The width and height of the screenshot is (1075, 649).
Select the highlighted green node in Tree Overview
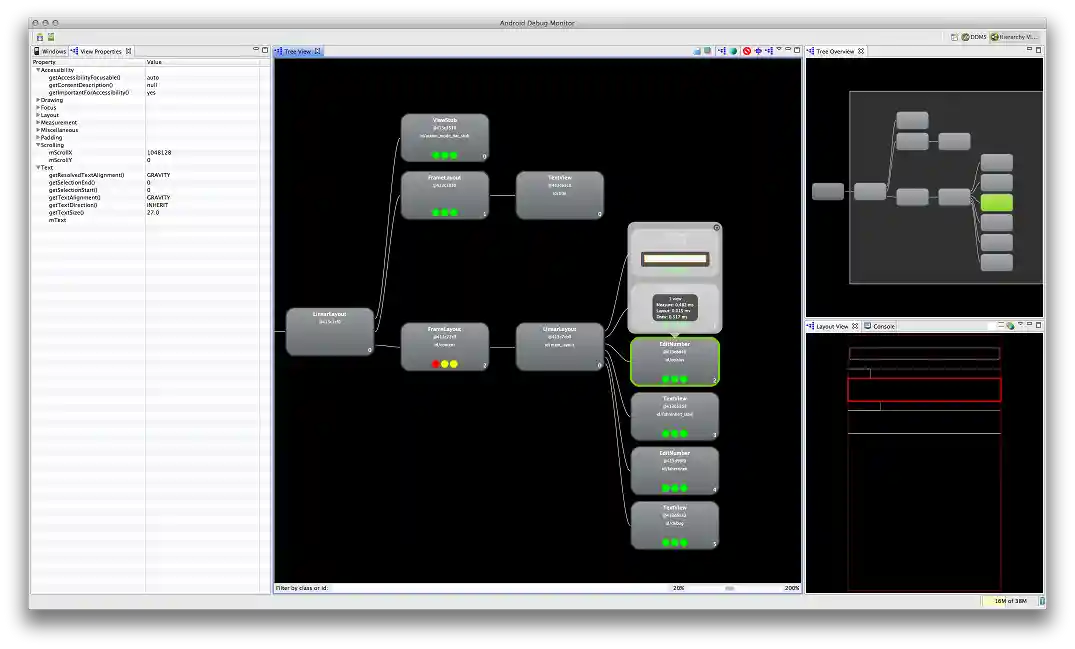(x=996, y=202)
